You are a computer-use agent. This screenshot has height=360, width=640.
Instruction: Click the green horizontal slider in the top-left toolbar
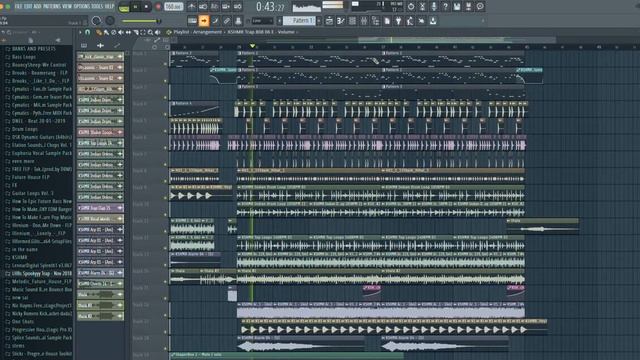[x=141, y=21]
